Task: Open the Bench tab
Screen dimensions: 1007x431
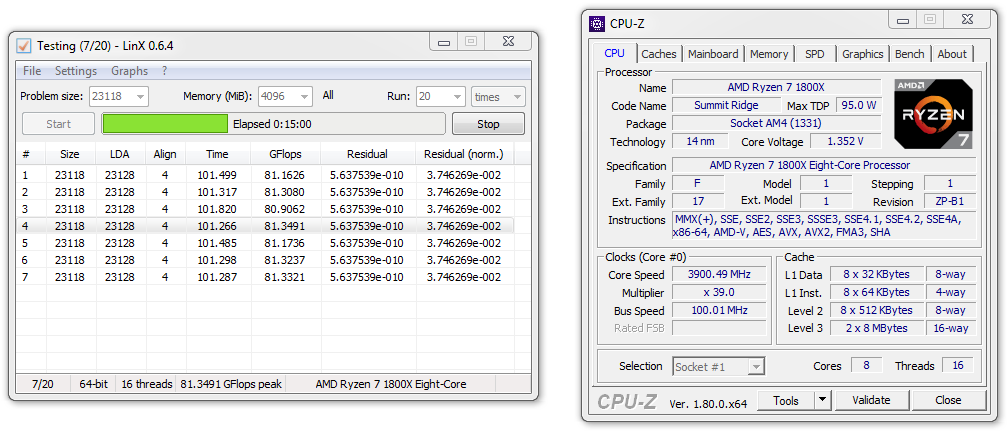Action: tap(909, 54)
